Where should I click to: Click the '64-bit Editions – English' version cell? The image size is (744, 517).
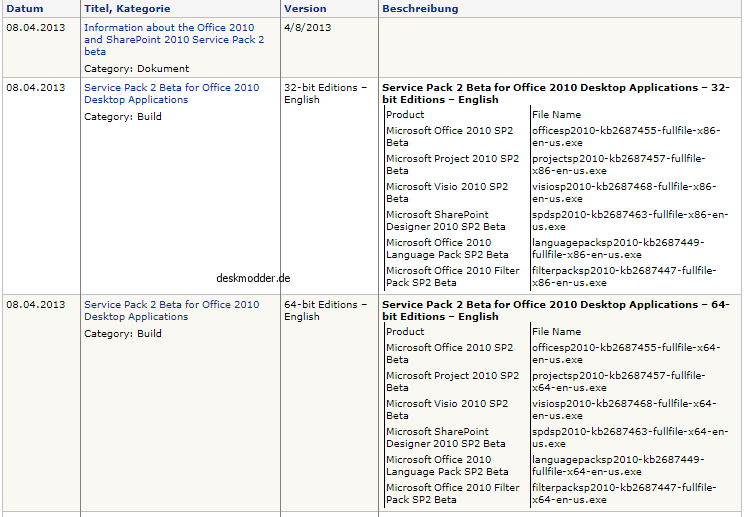326,310
